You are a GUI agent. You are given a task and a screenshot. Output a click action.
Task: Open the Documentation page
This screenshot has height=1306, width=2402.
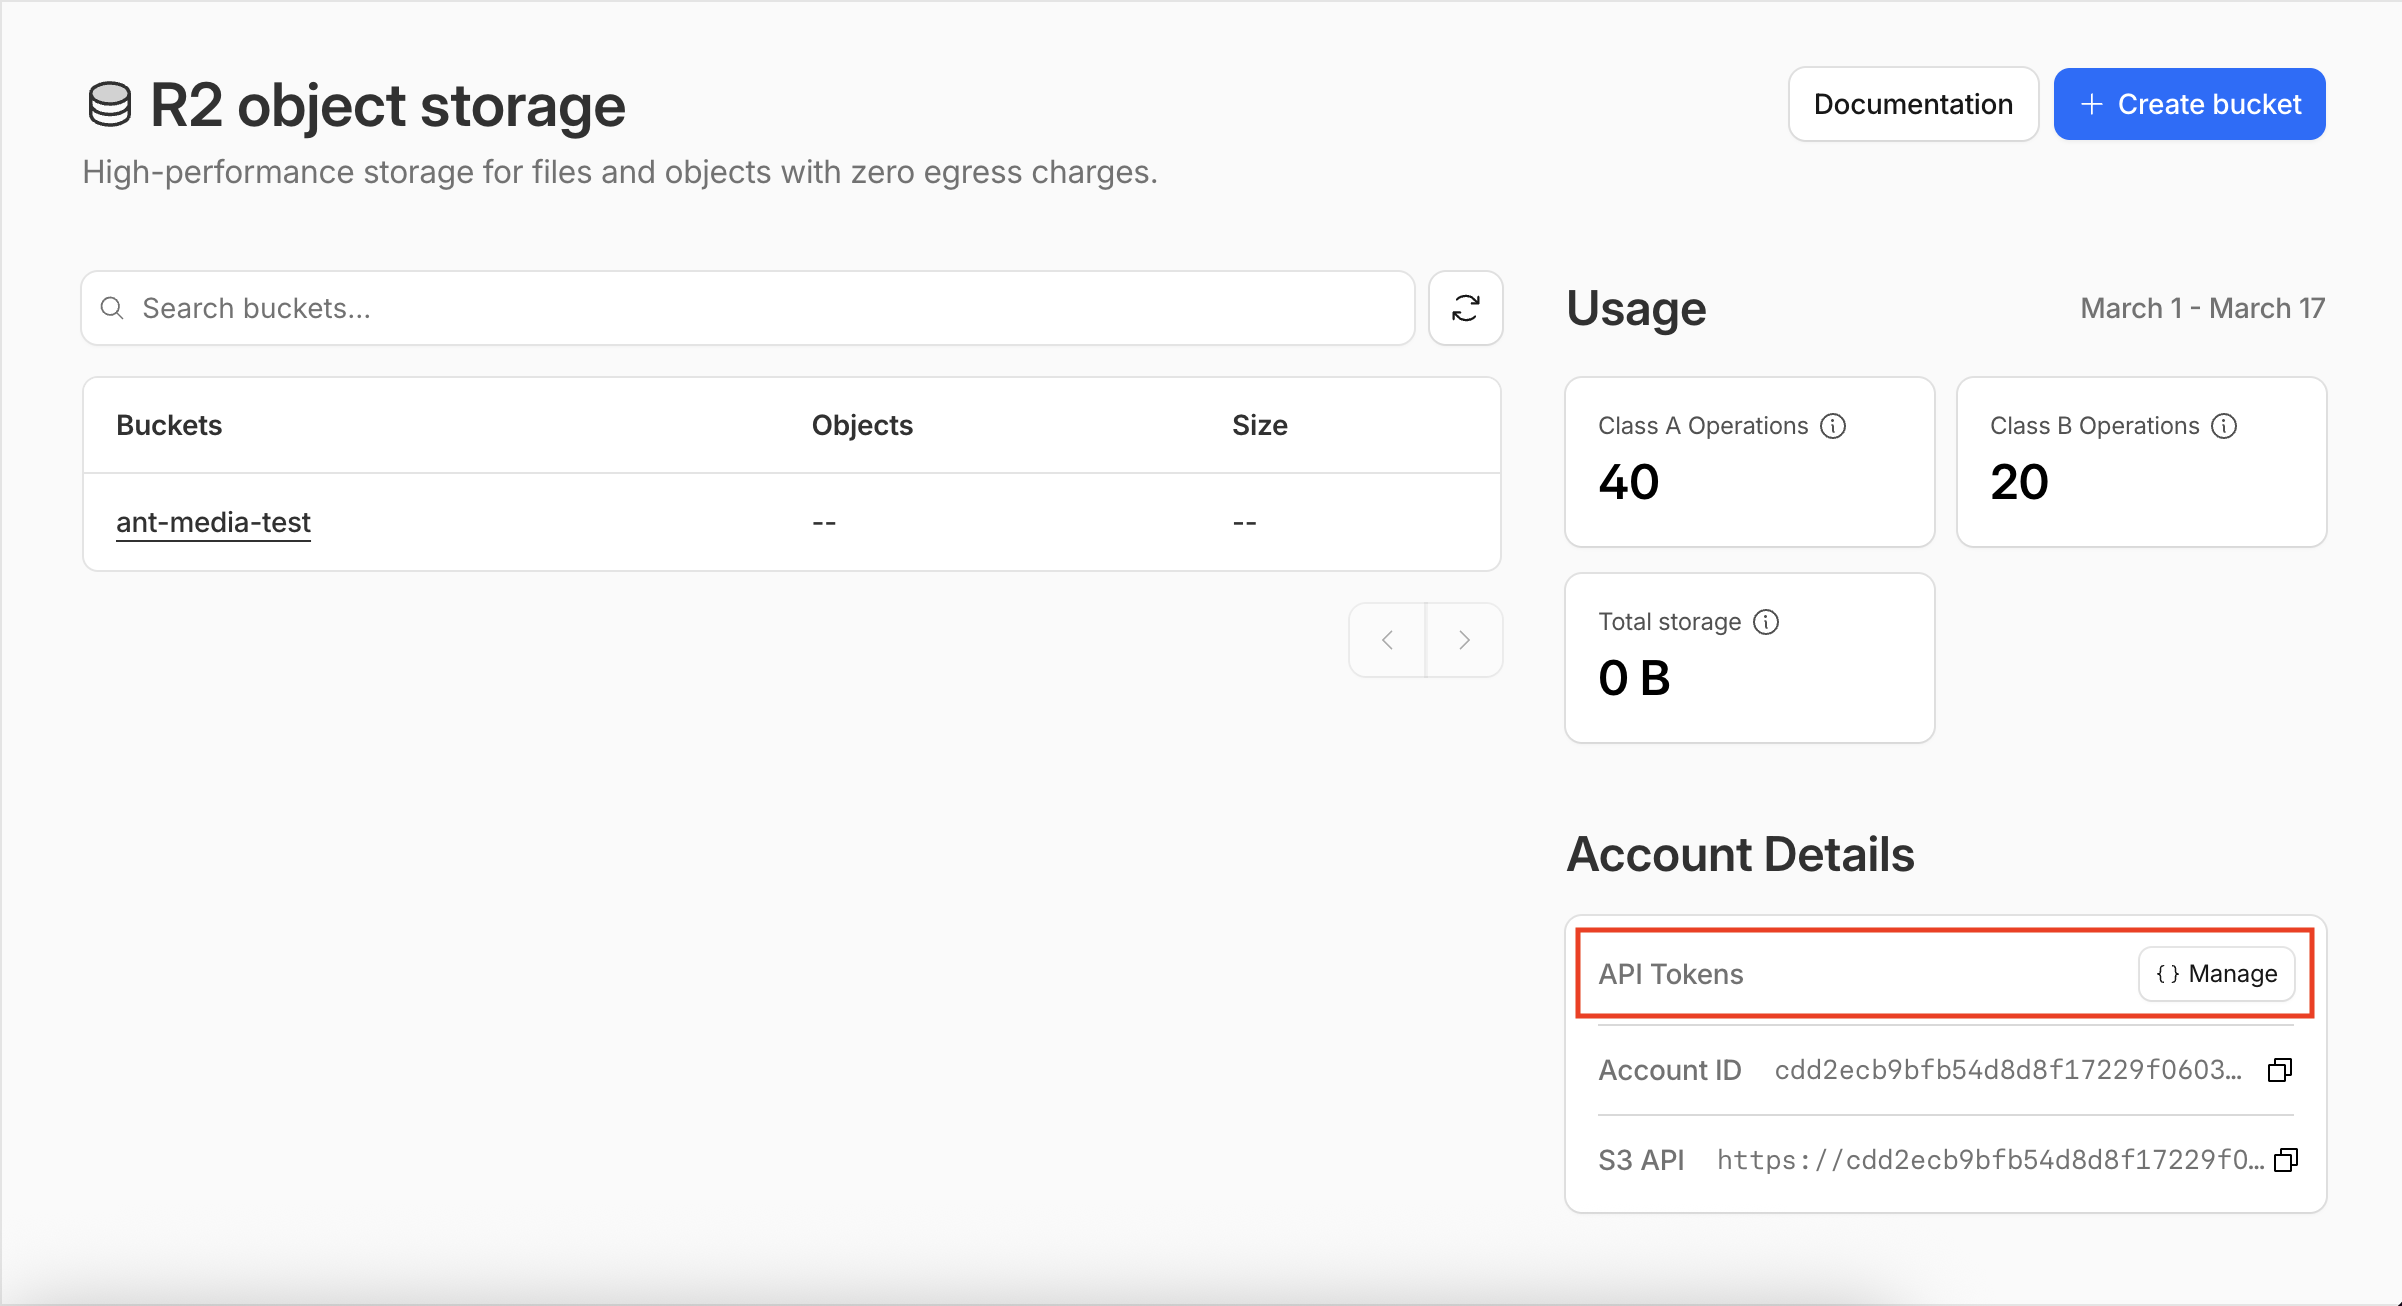coord(1913,104)
